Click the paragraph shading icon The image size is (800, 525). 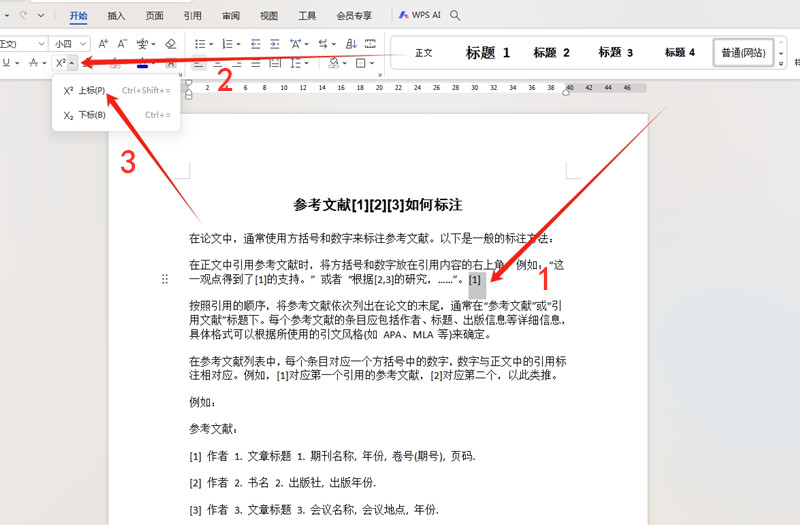click(334, 63)
